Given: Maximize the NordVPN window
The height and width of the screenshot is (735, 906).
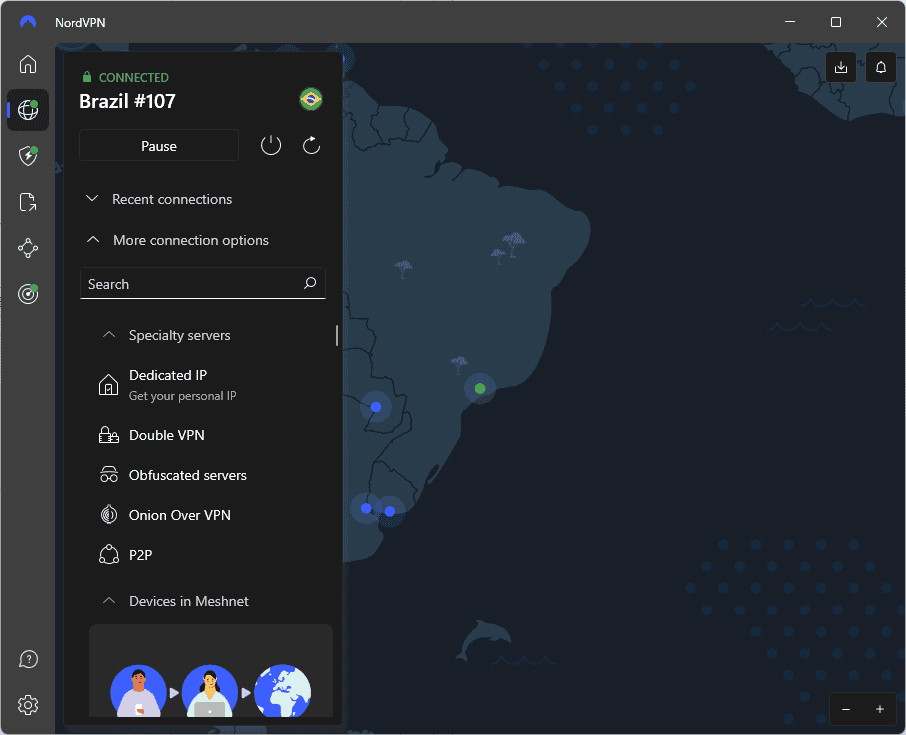Looking at the screenshot, I should point(836,22).
